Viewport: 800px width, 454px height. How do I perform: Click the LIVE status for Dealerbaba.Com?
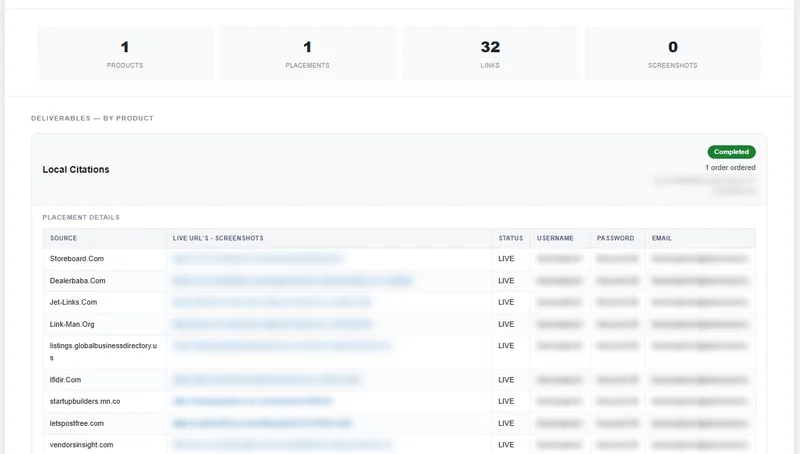pos(506,281)
